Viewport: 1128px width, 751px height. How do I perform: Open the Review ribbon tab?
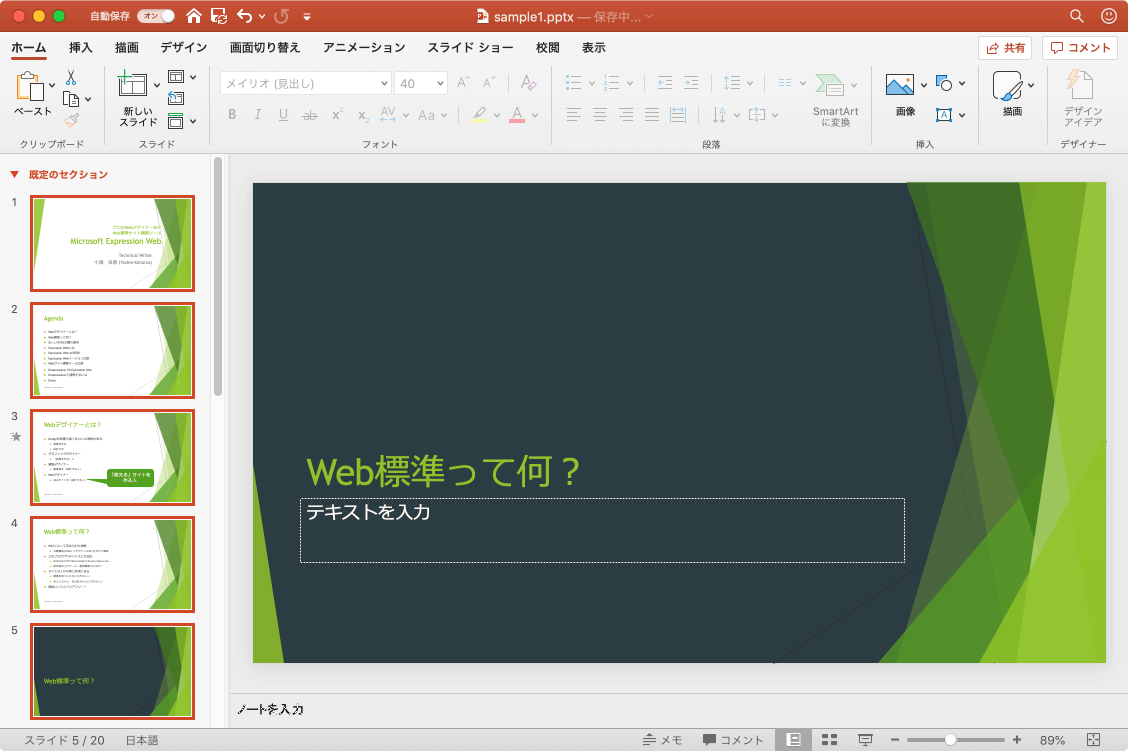(547, 47)
